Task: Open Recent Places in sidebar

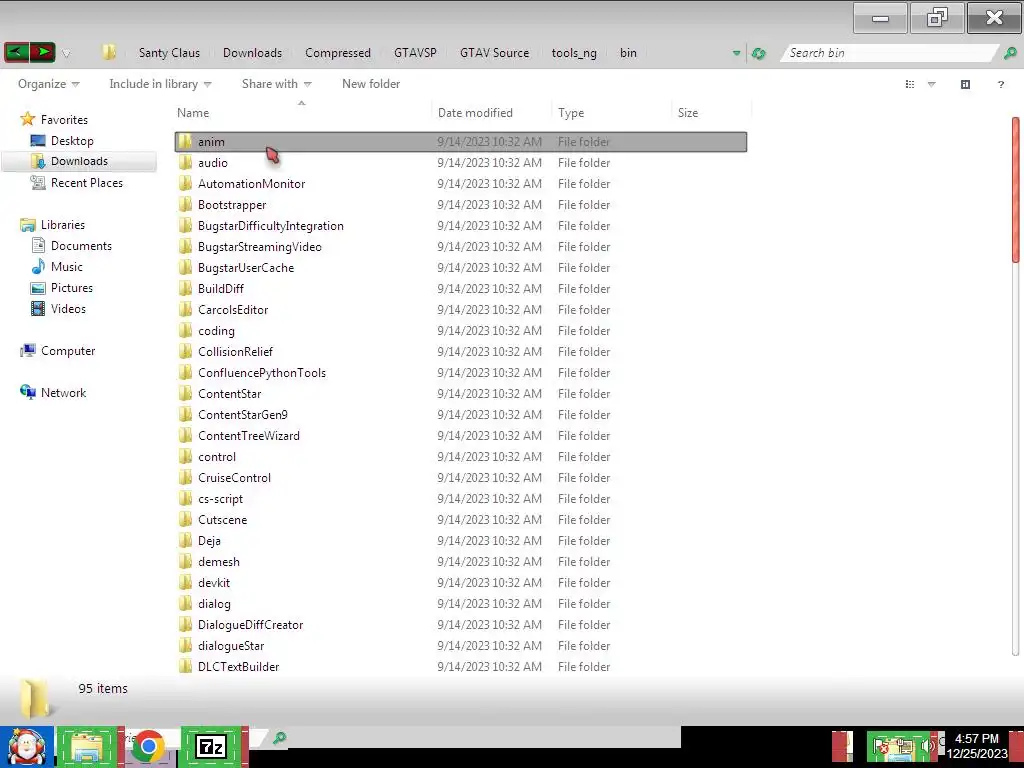Action: coord(87,183)
